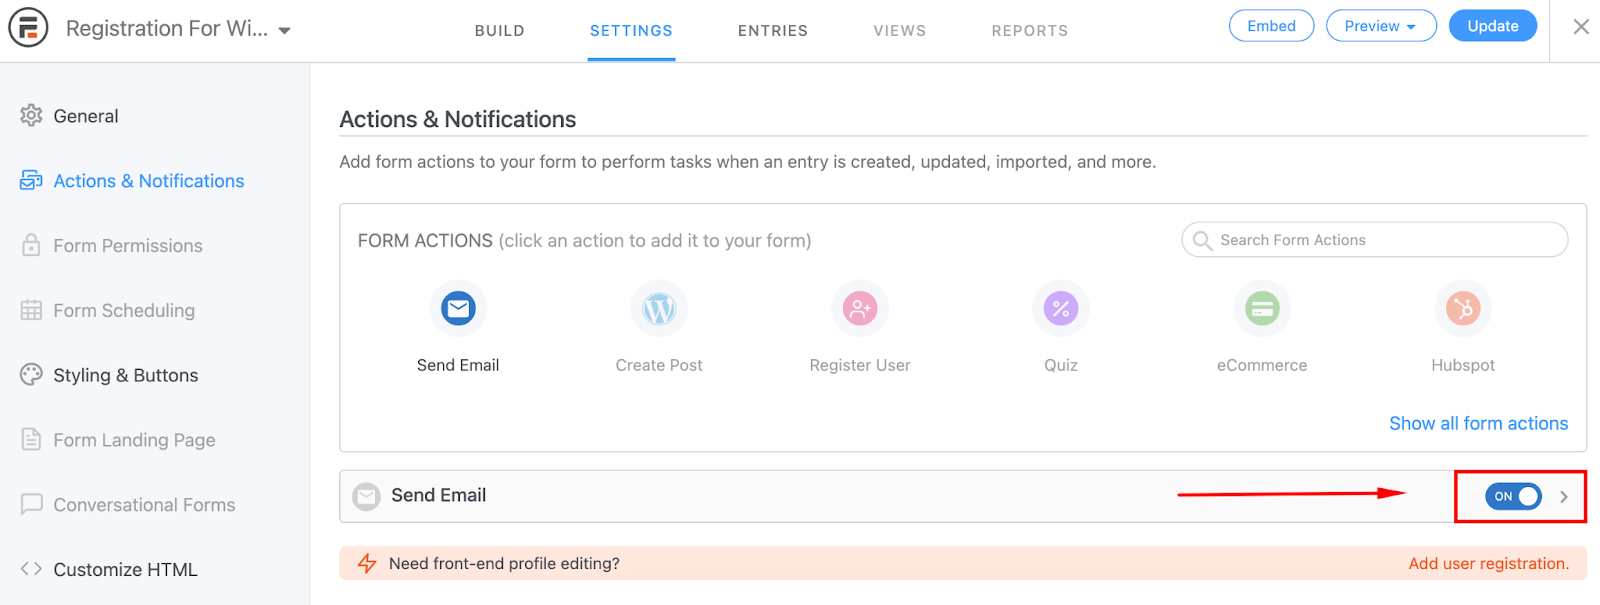Screen dimensions: 1600x605
Task: Add the Create Post action icon
Action: coord(659,308)
